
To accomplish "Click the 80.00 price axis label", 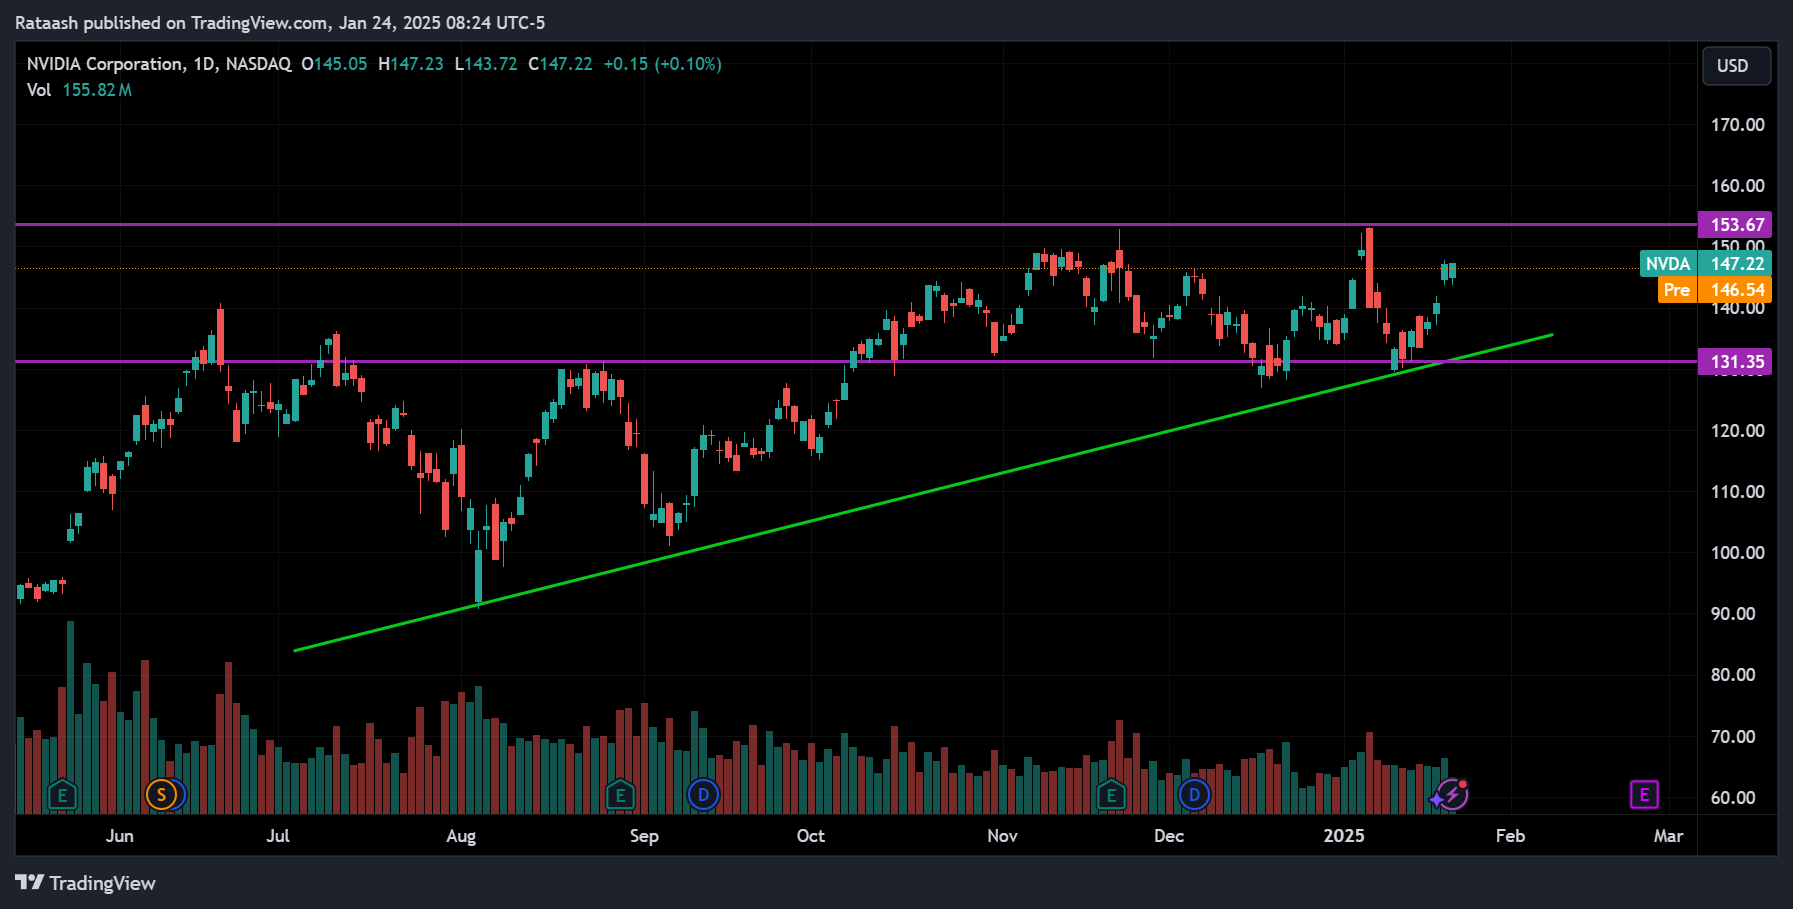I will (x=1733, y=675).
